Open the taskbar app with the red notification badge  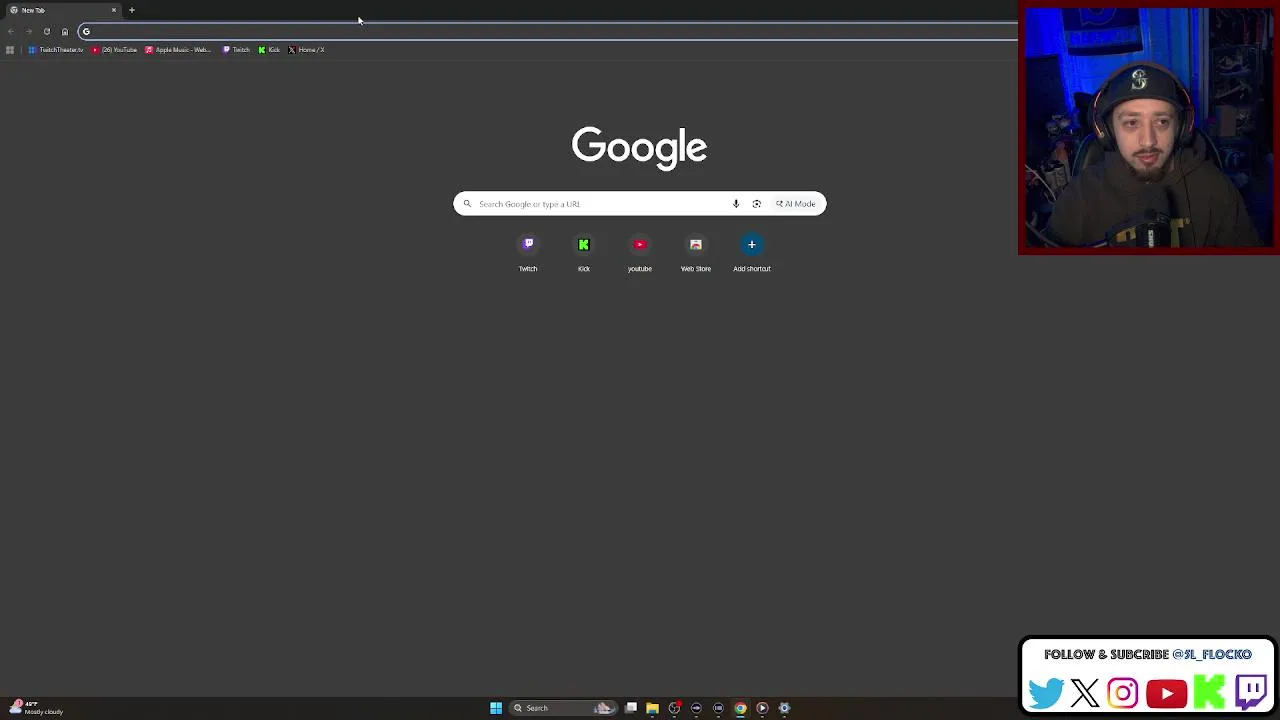point(675,708)
